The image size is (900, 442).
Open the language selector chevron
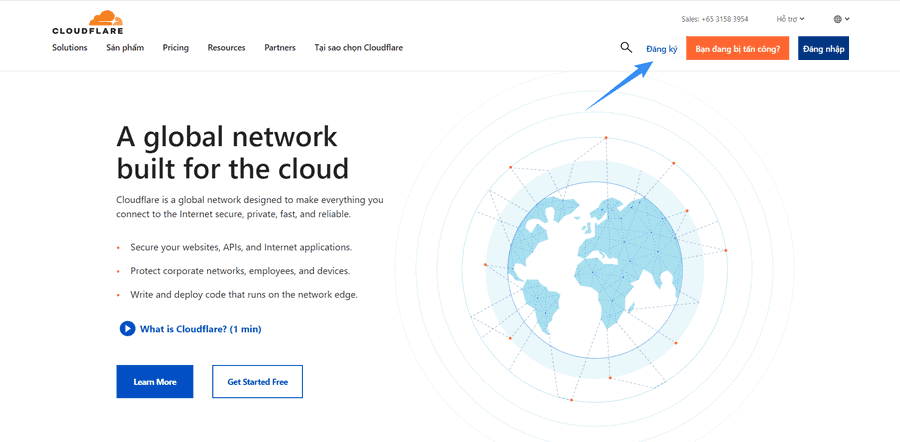(847, 19)
